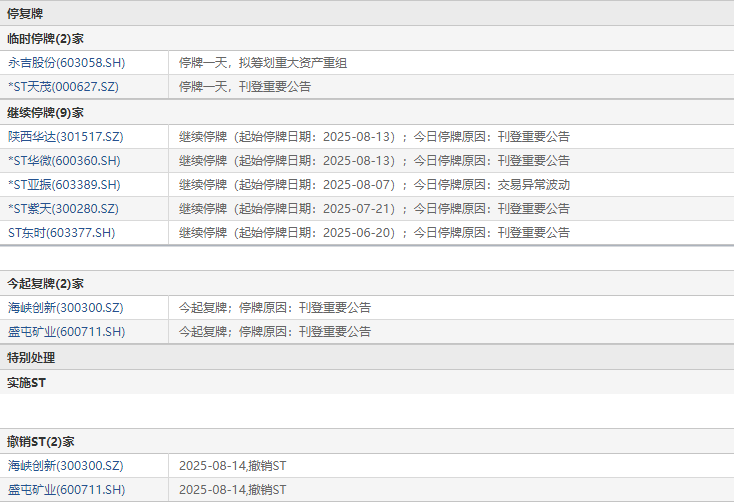Image resolution: width=734 pixels, height=502 pixels.
Task: Open *ST亚振(603389.SH) stock link
Action: click(x=64, y=185)
